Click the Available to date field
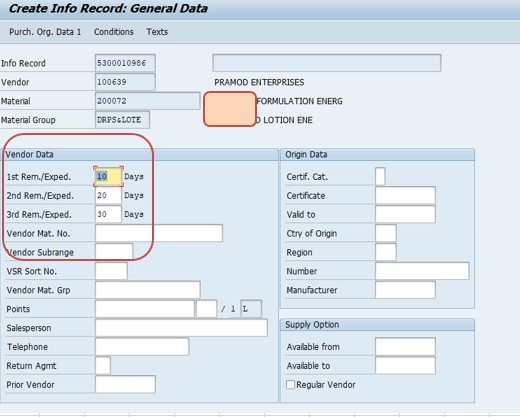The image size is (520, 417). [x=405, y=365]
